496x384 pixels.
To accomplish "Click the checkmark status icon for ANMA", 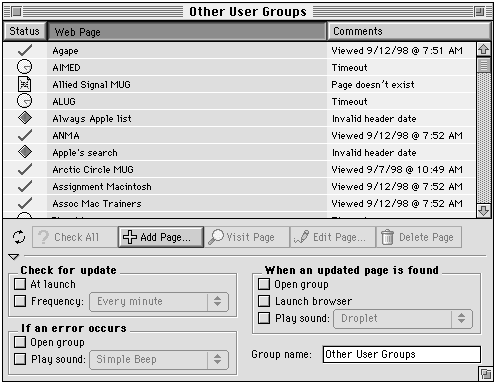I will (25, 135).
